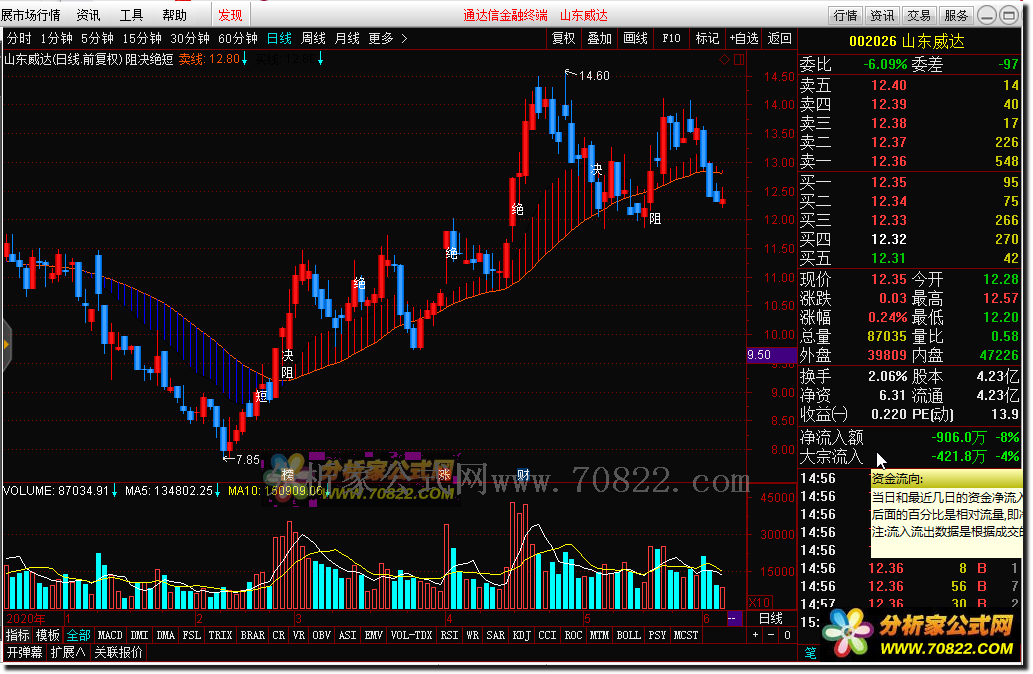
Task: Apply the OBV indicator
Action: pos(321,635)
